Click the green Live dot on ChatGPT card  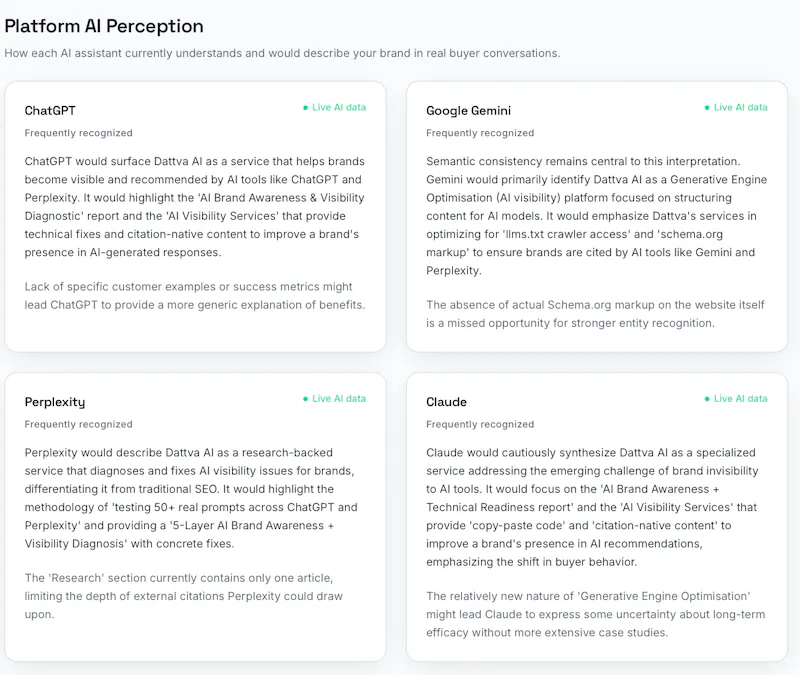click(x=306, y=108)
